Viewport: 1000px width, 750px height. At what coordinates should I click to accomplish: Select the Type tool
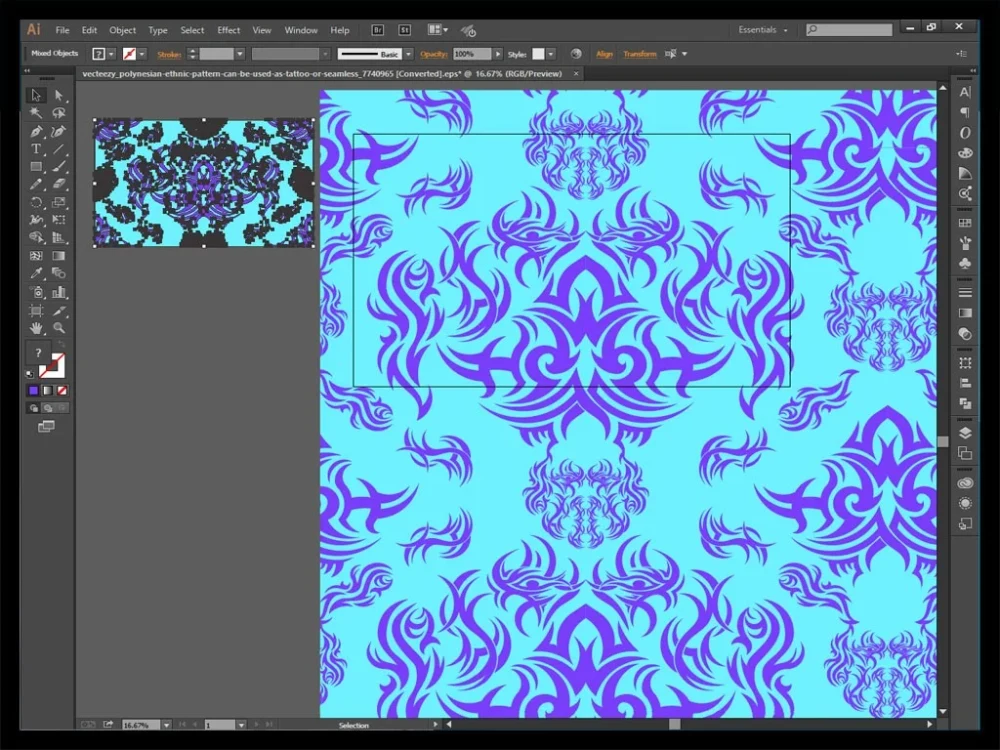pyautogui.click(x=36, y=149)
